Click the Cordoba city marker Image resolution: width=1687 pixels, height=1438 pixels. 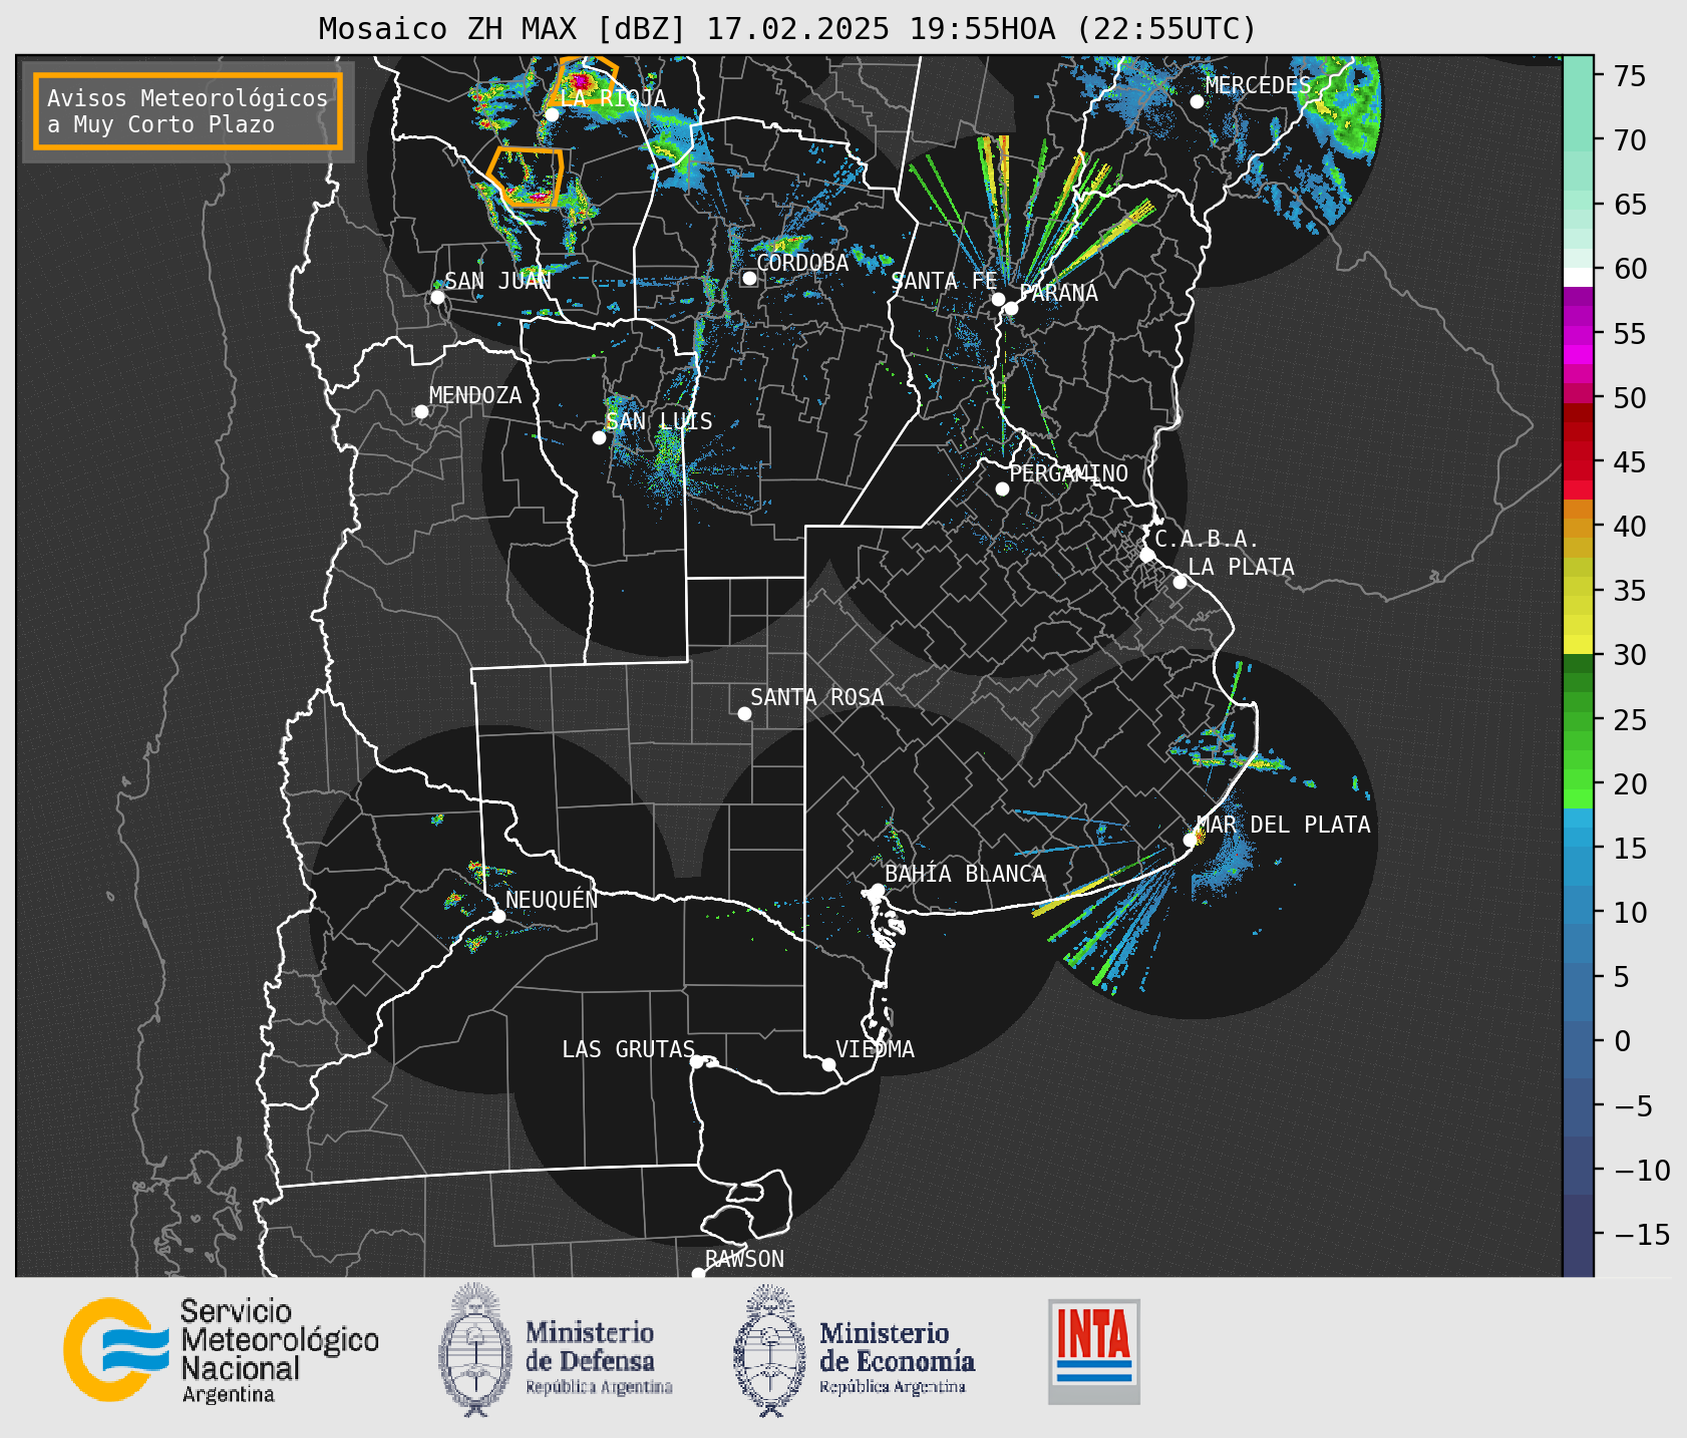click(x=749, y=278)
